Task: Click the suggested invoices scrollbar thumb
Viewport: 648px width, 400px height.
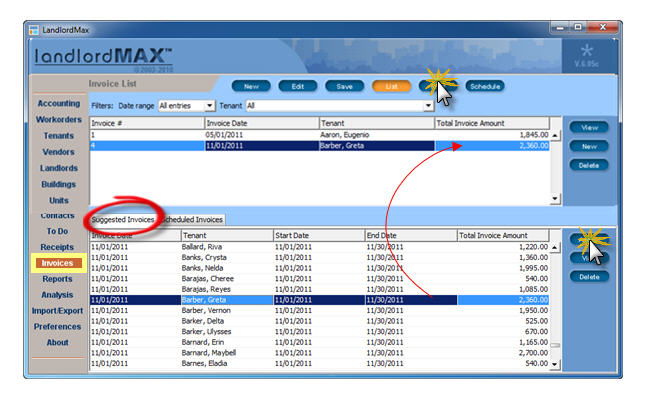Action: 555,345
